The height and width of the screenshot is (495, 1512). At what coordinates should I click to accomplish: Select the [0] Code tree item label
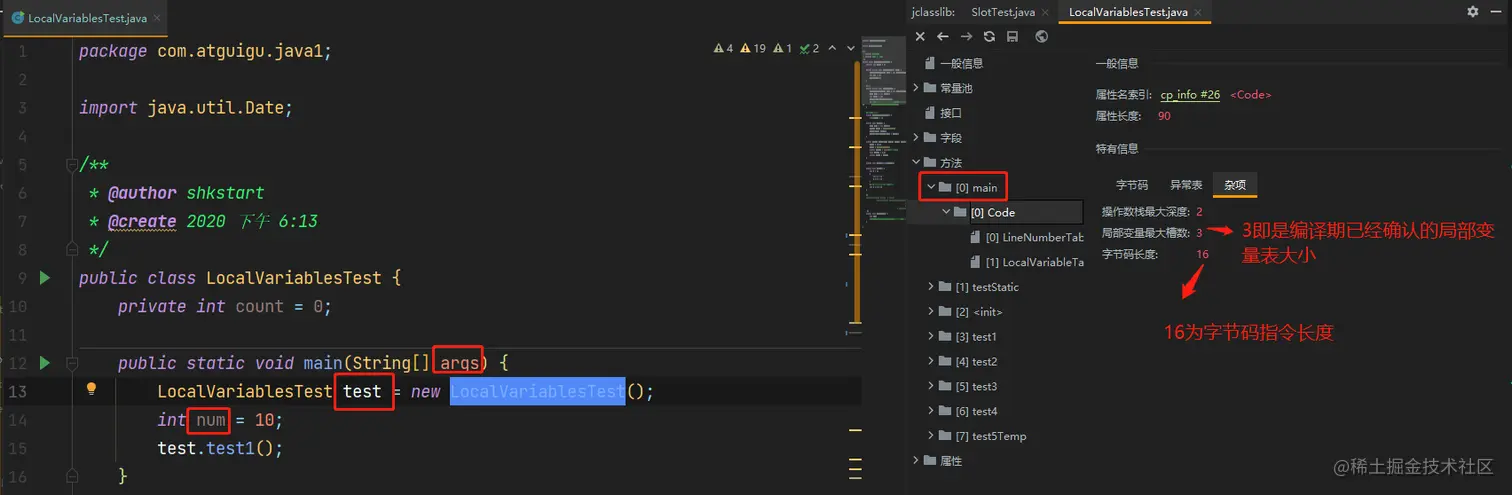[993, 212]
